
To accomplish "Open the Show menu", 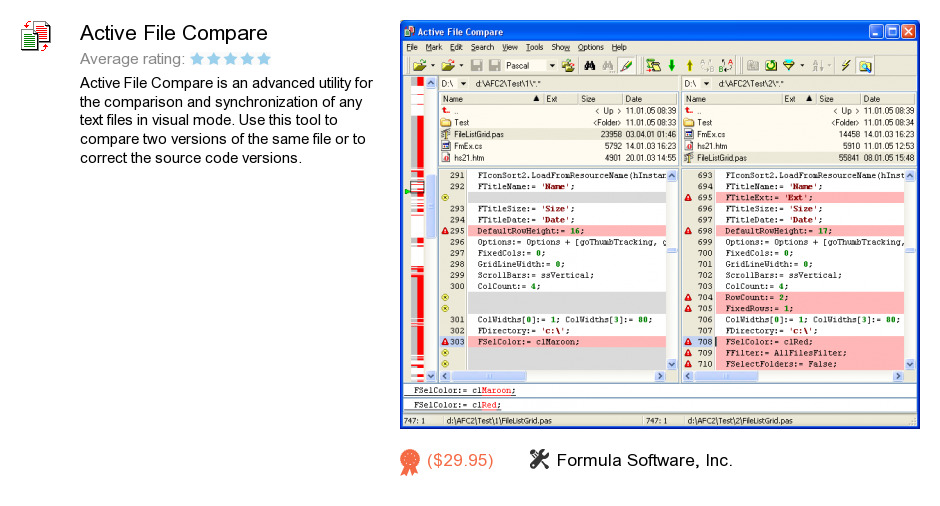I will 561,47.
